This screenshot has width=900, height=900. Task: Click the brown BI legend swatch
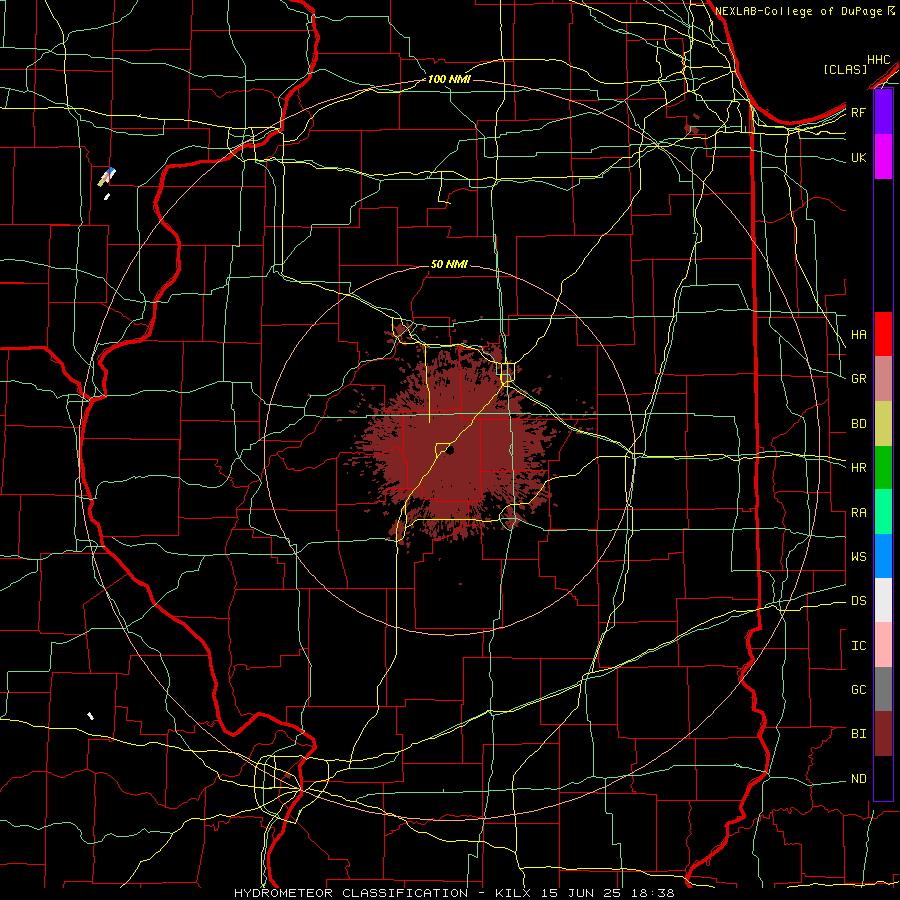point(883,734)
